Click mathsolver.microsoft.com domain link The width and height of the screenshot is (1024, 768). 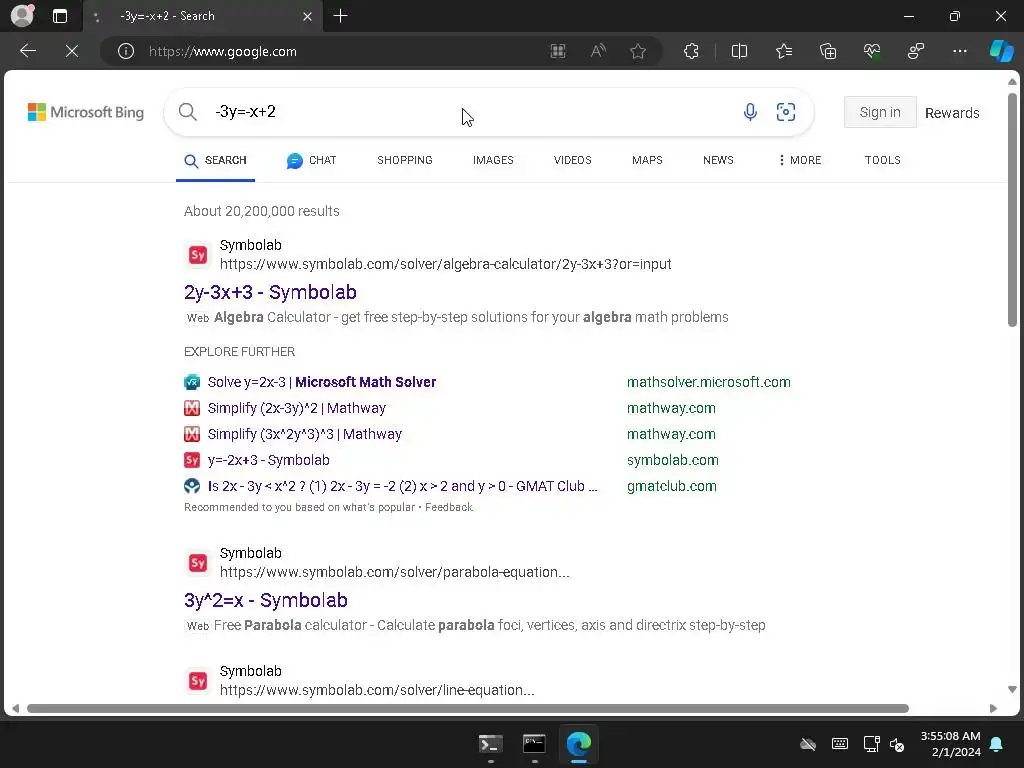[709, 383]
